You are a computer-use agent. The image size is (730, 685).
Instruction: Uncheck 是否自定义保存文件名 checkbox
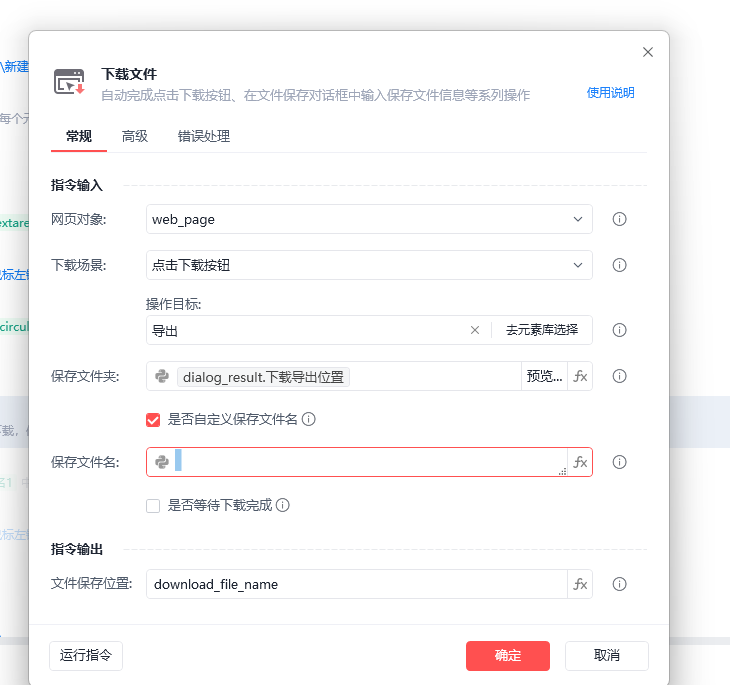pos(153,420)
